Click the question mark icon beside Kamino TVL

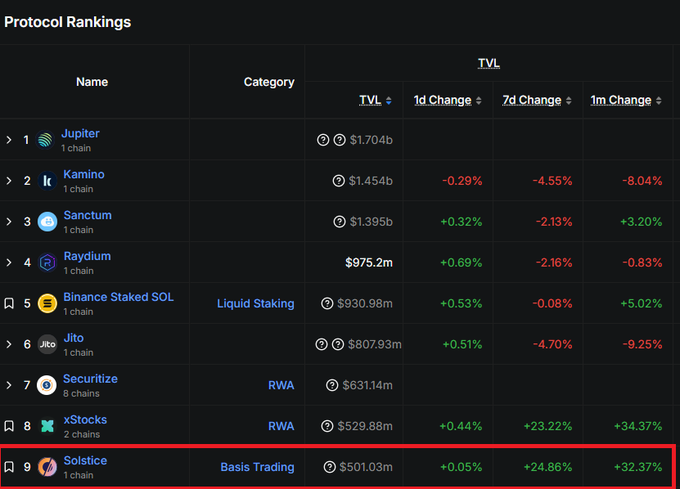(x=338, y=181)
